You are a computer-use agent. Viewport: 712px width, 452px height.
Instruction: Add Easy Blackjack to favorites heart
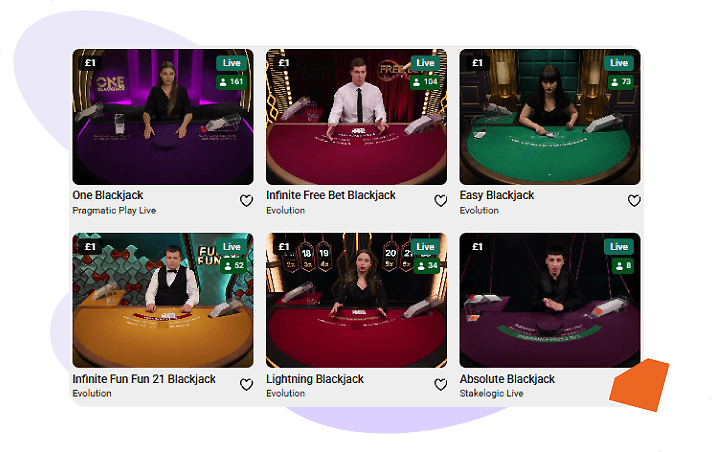[634, 201]
